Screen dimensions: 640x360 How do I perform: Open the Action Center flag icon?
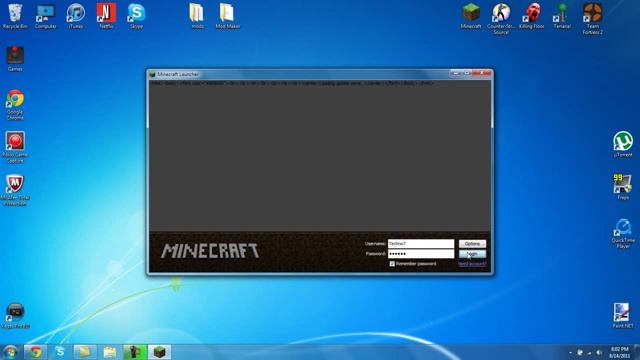[x=580, y=352]
